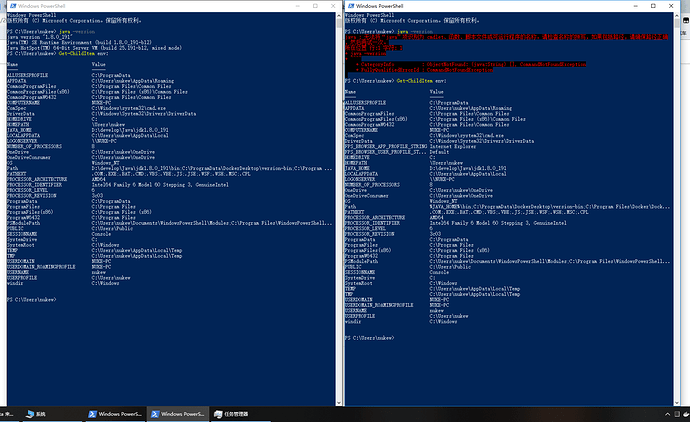
Task: Click the right PowerShell window's title bar icon
Action: 351,6
